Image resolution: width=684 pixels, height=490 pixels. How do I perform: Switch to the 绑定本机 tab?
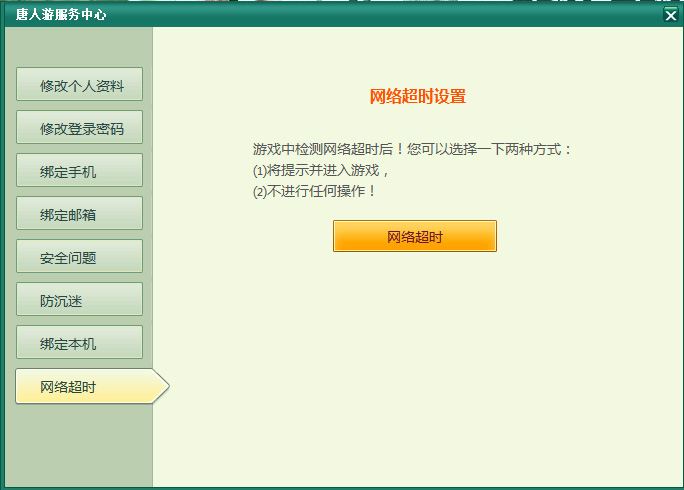80,343
